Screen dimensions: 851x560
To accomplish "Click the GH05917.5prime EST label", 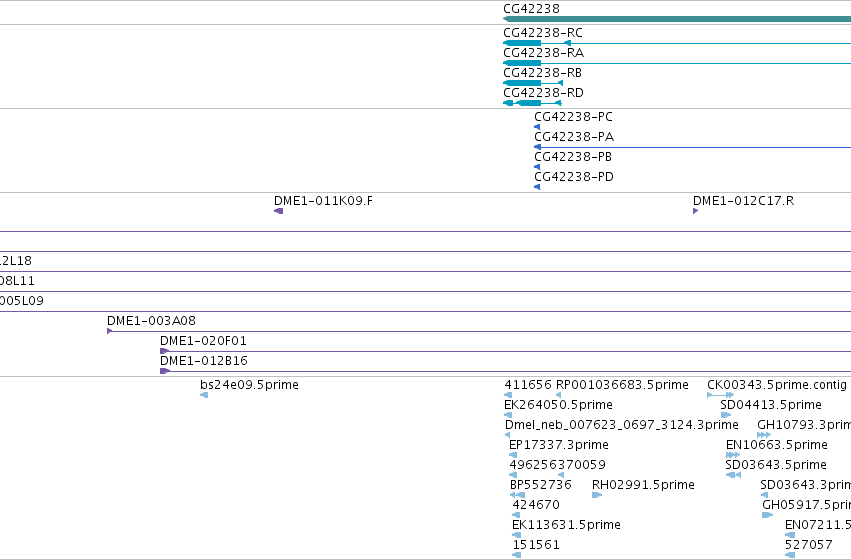I will (x=806, y=505).
